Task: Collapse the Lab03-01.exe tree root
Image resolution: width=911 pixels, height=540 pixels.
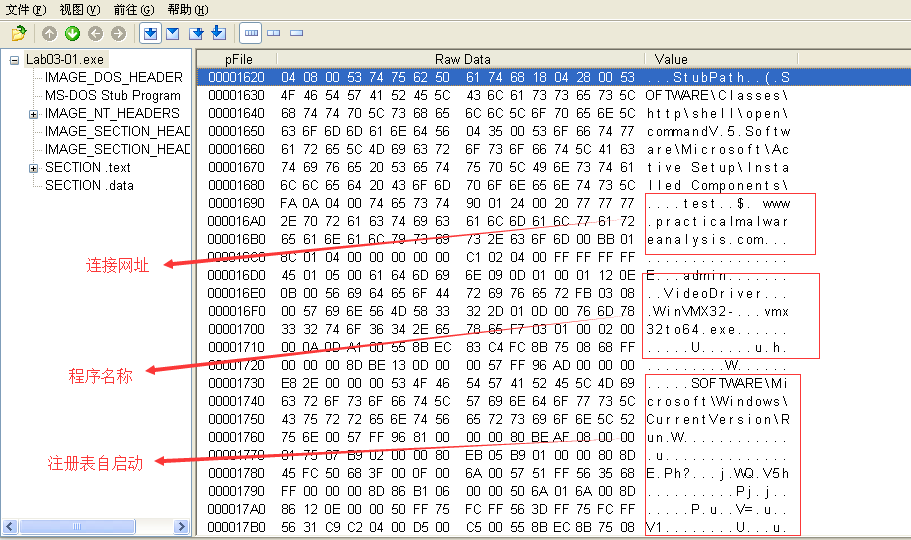Action: pyautogui.click(x=14, y=60)
